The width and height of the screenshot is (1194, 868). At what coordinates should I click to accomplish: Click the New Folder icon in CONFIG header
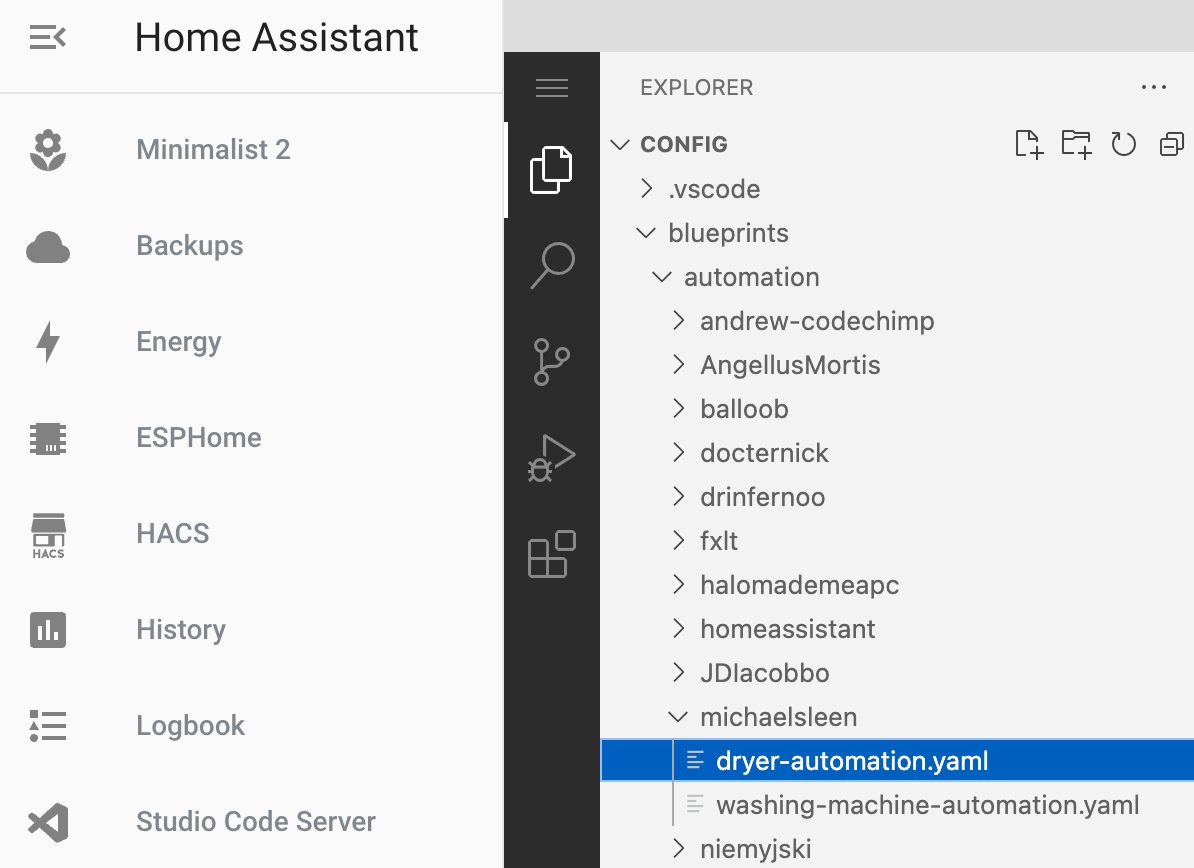[x=1077, y=144]
